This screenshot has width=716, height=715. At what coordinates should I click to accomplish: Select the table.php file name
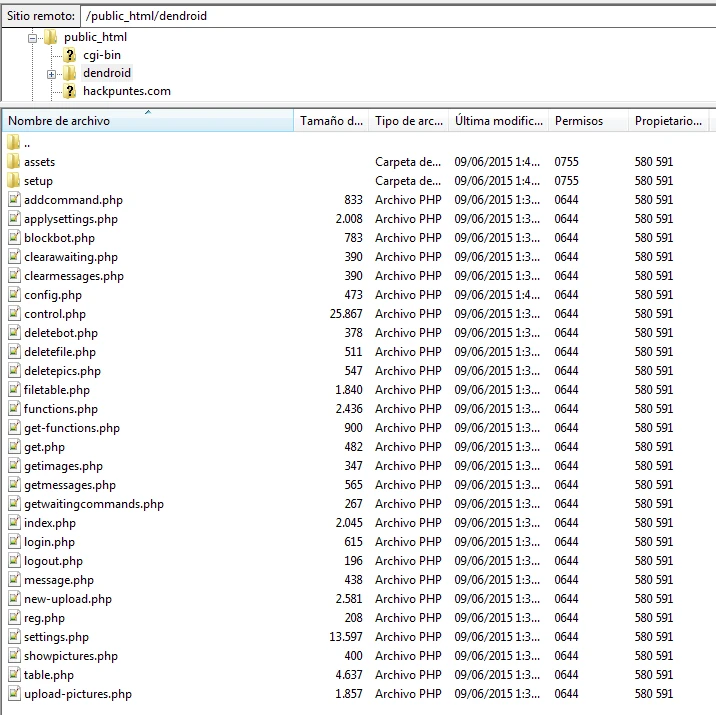(x=49, y=675)
